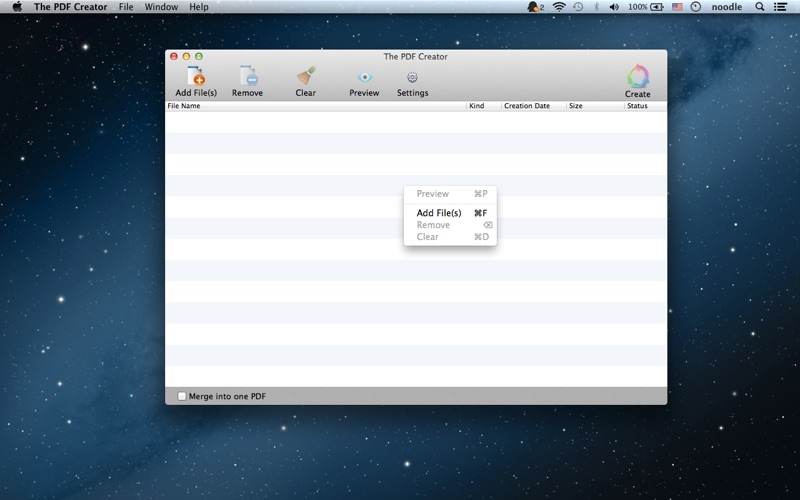Viewport: 800px width, 500px height.
Task: Sort by File Name column header
Action: pyautogui.click(x=315, y=106)
